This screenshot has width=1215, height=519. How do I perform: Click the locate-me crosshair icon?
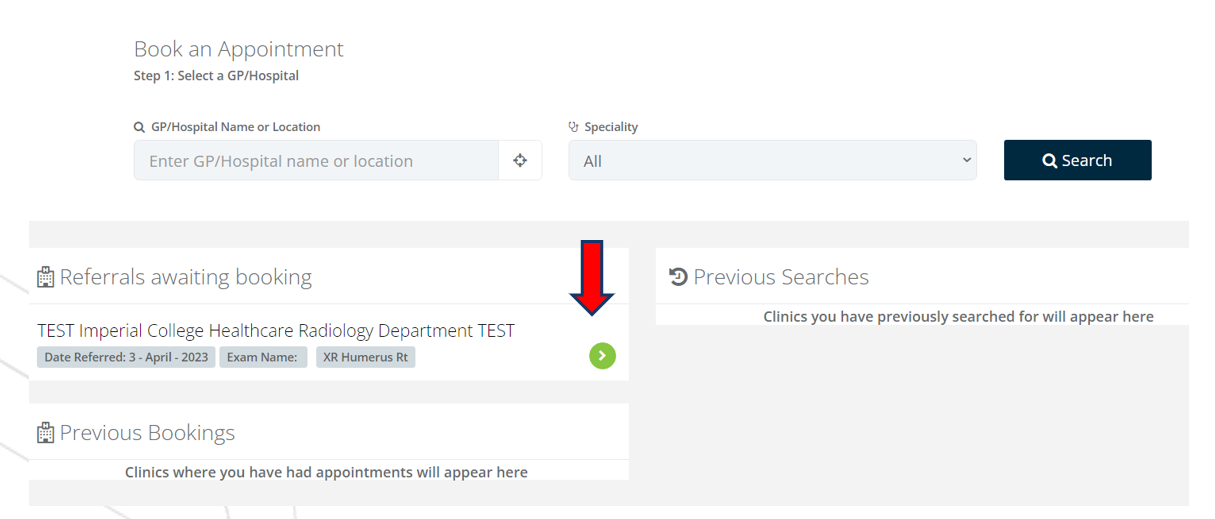(520, 160)
